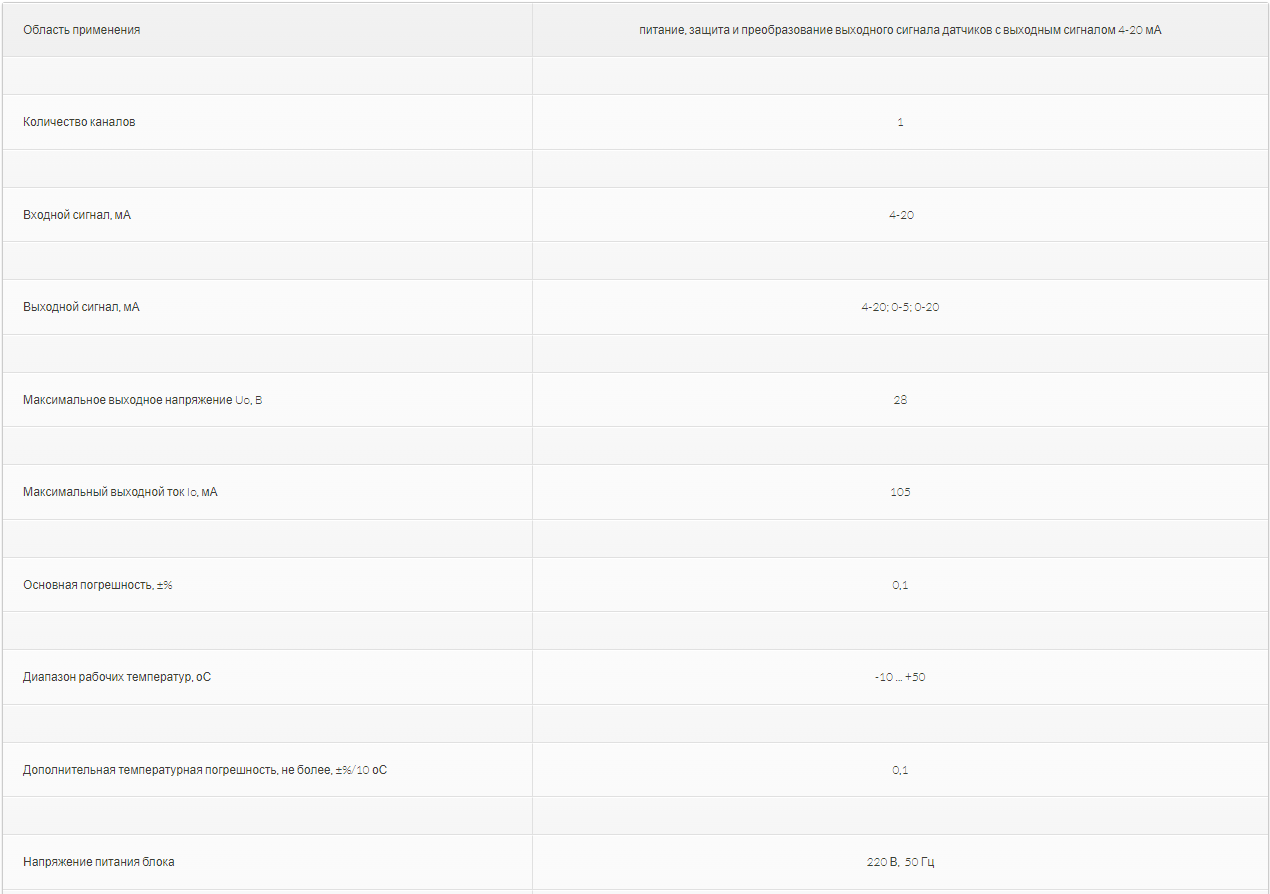Click the 'Напряжение питания блока' label

tap(99, 862)
